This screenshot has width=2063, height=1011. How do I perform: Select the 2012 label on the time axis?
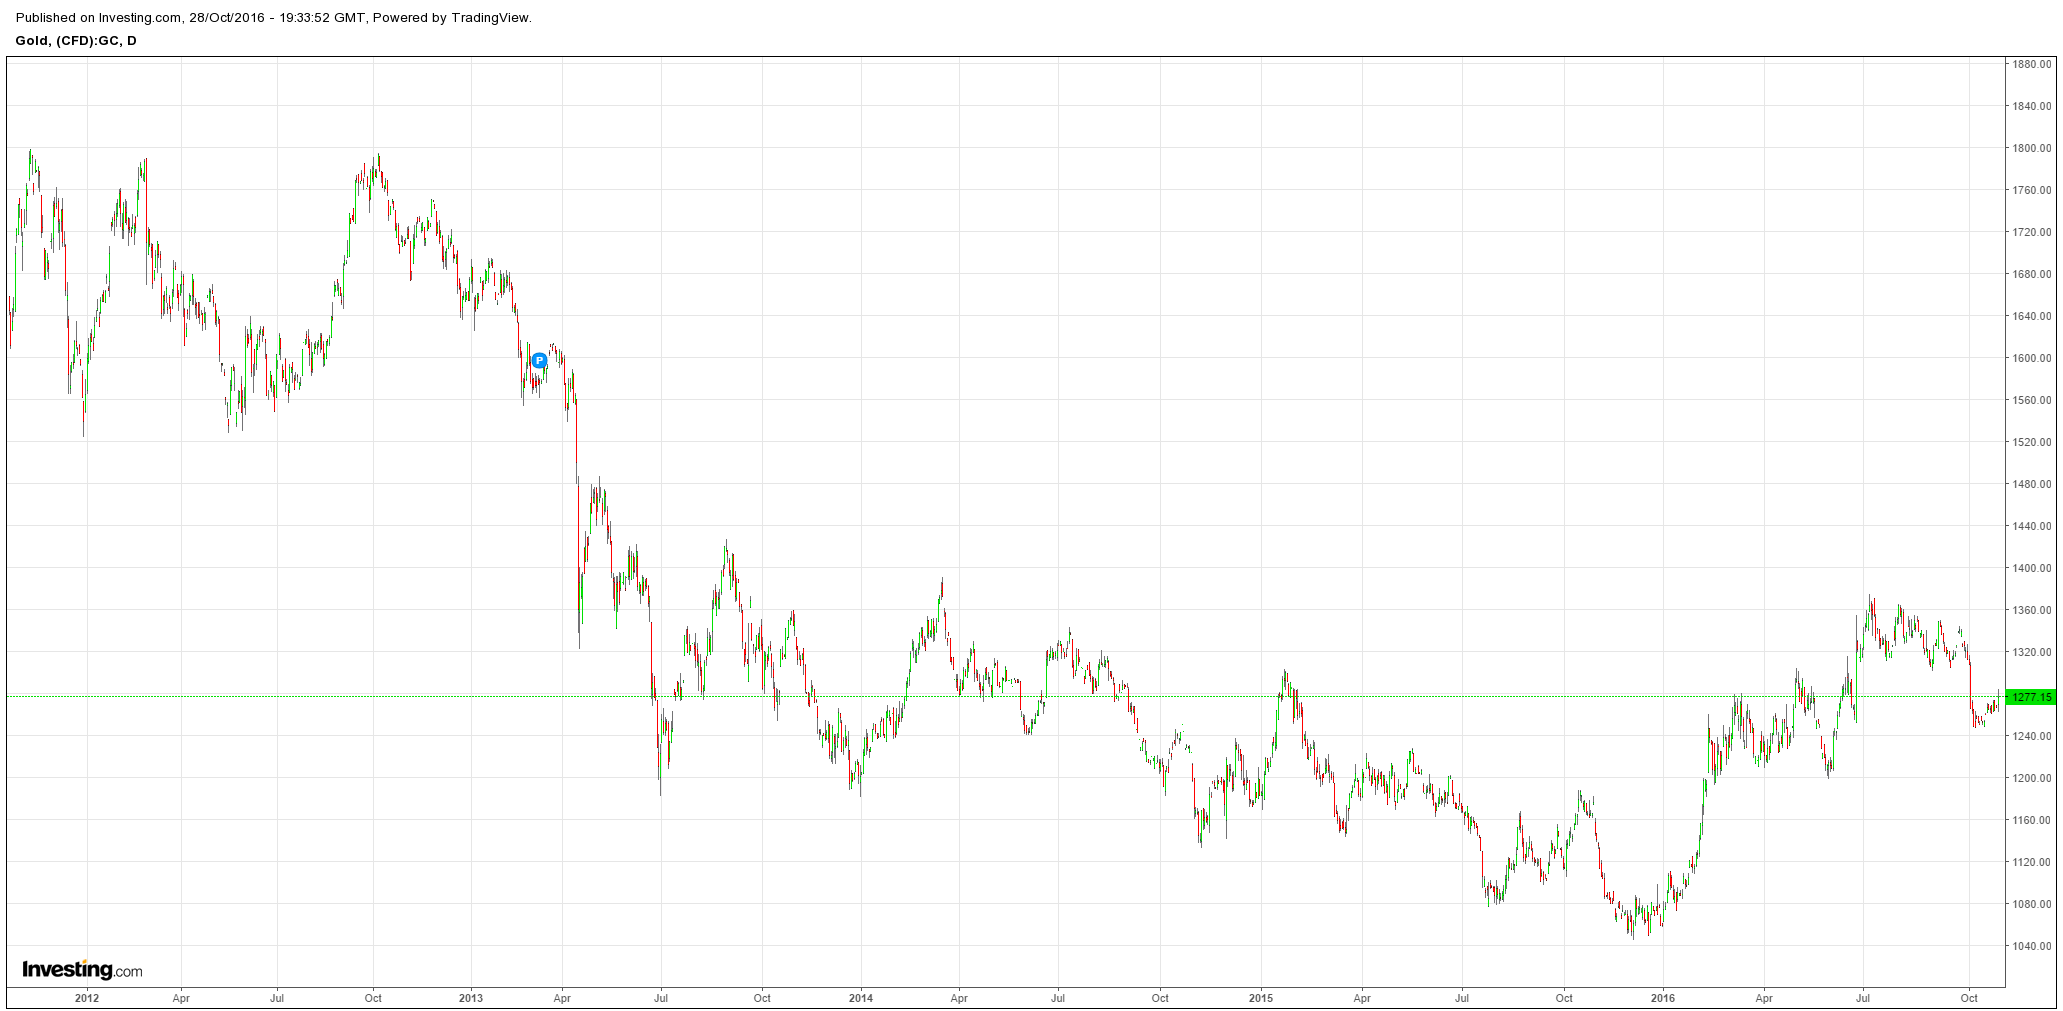(x=87, y=998)
